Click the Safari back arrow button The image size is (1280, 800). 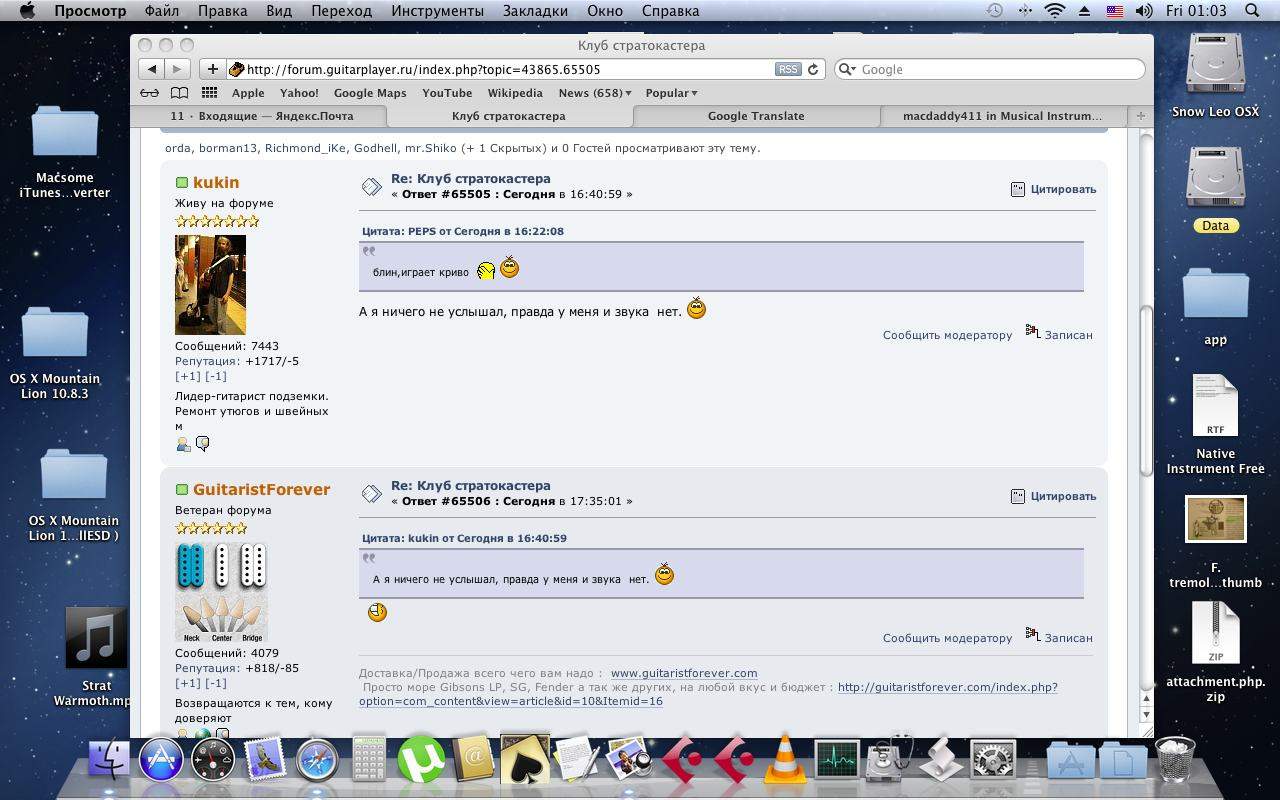pos(151,69)
